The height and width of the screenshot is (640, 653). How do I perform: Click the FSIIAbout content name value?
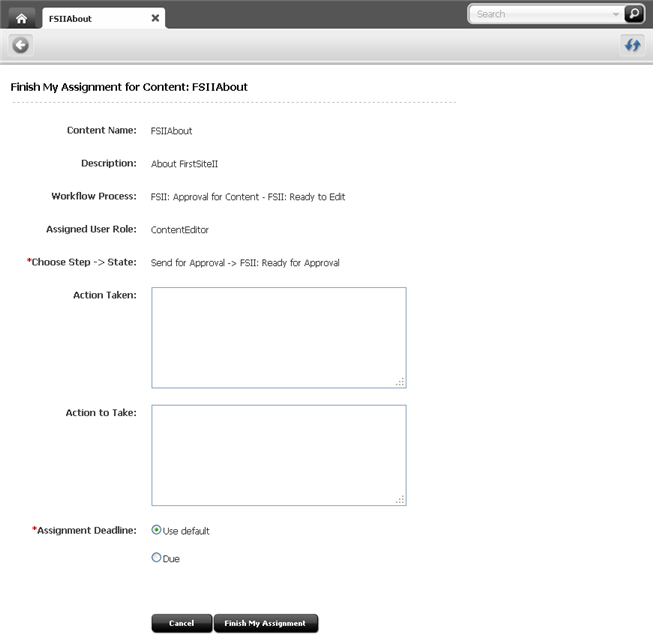[171, 131]
